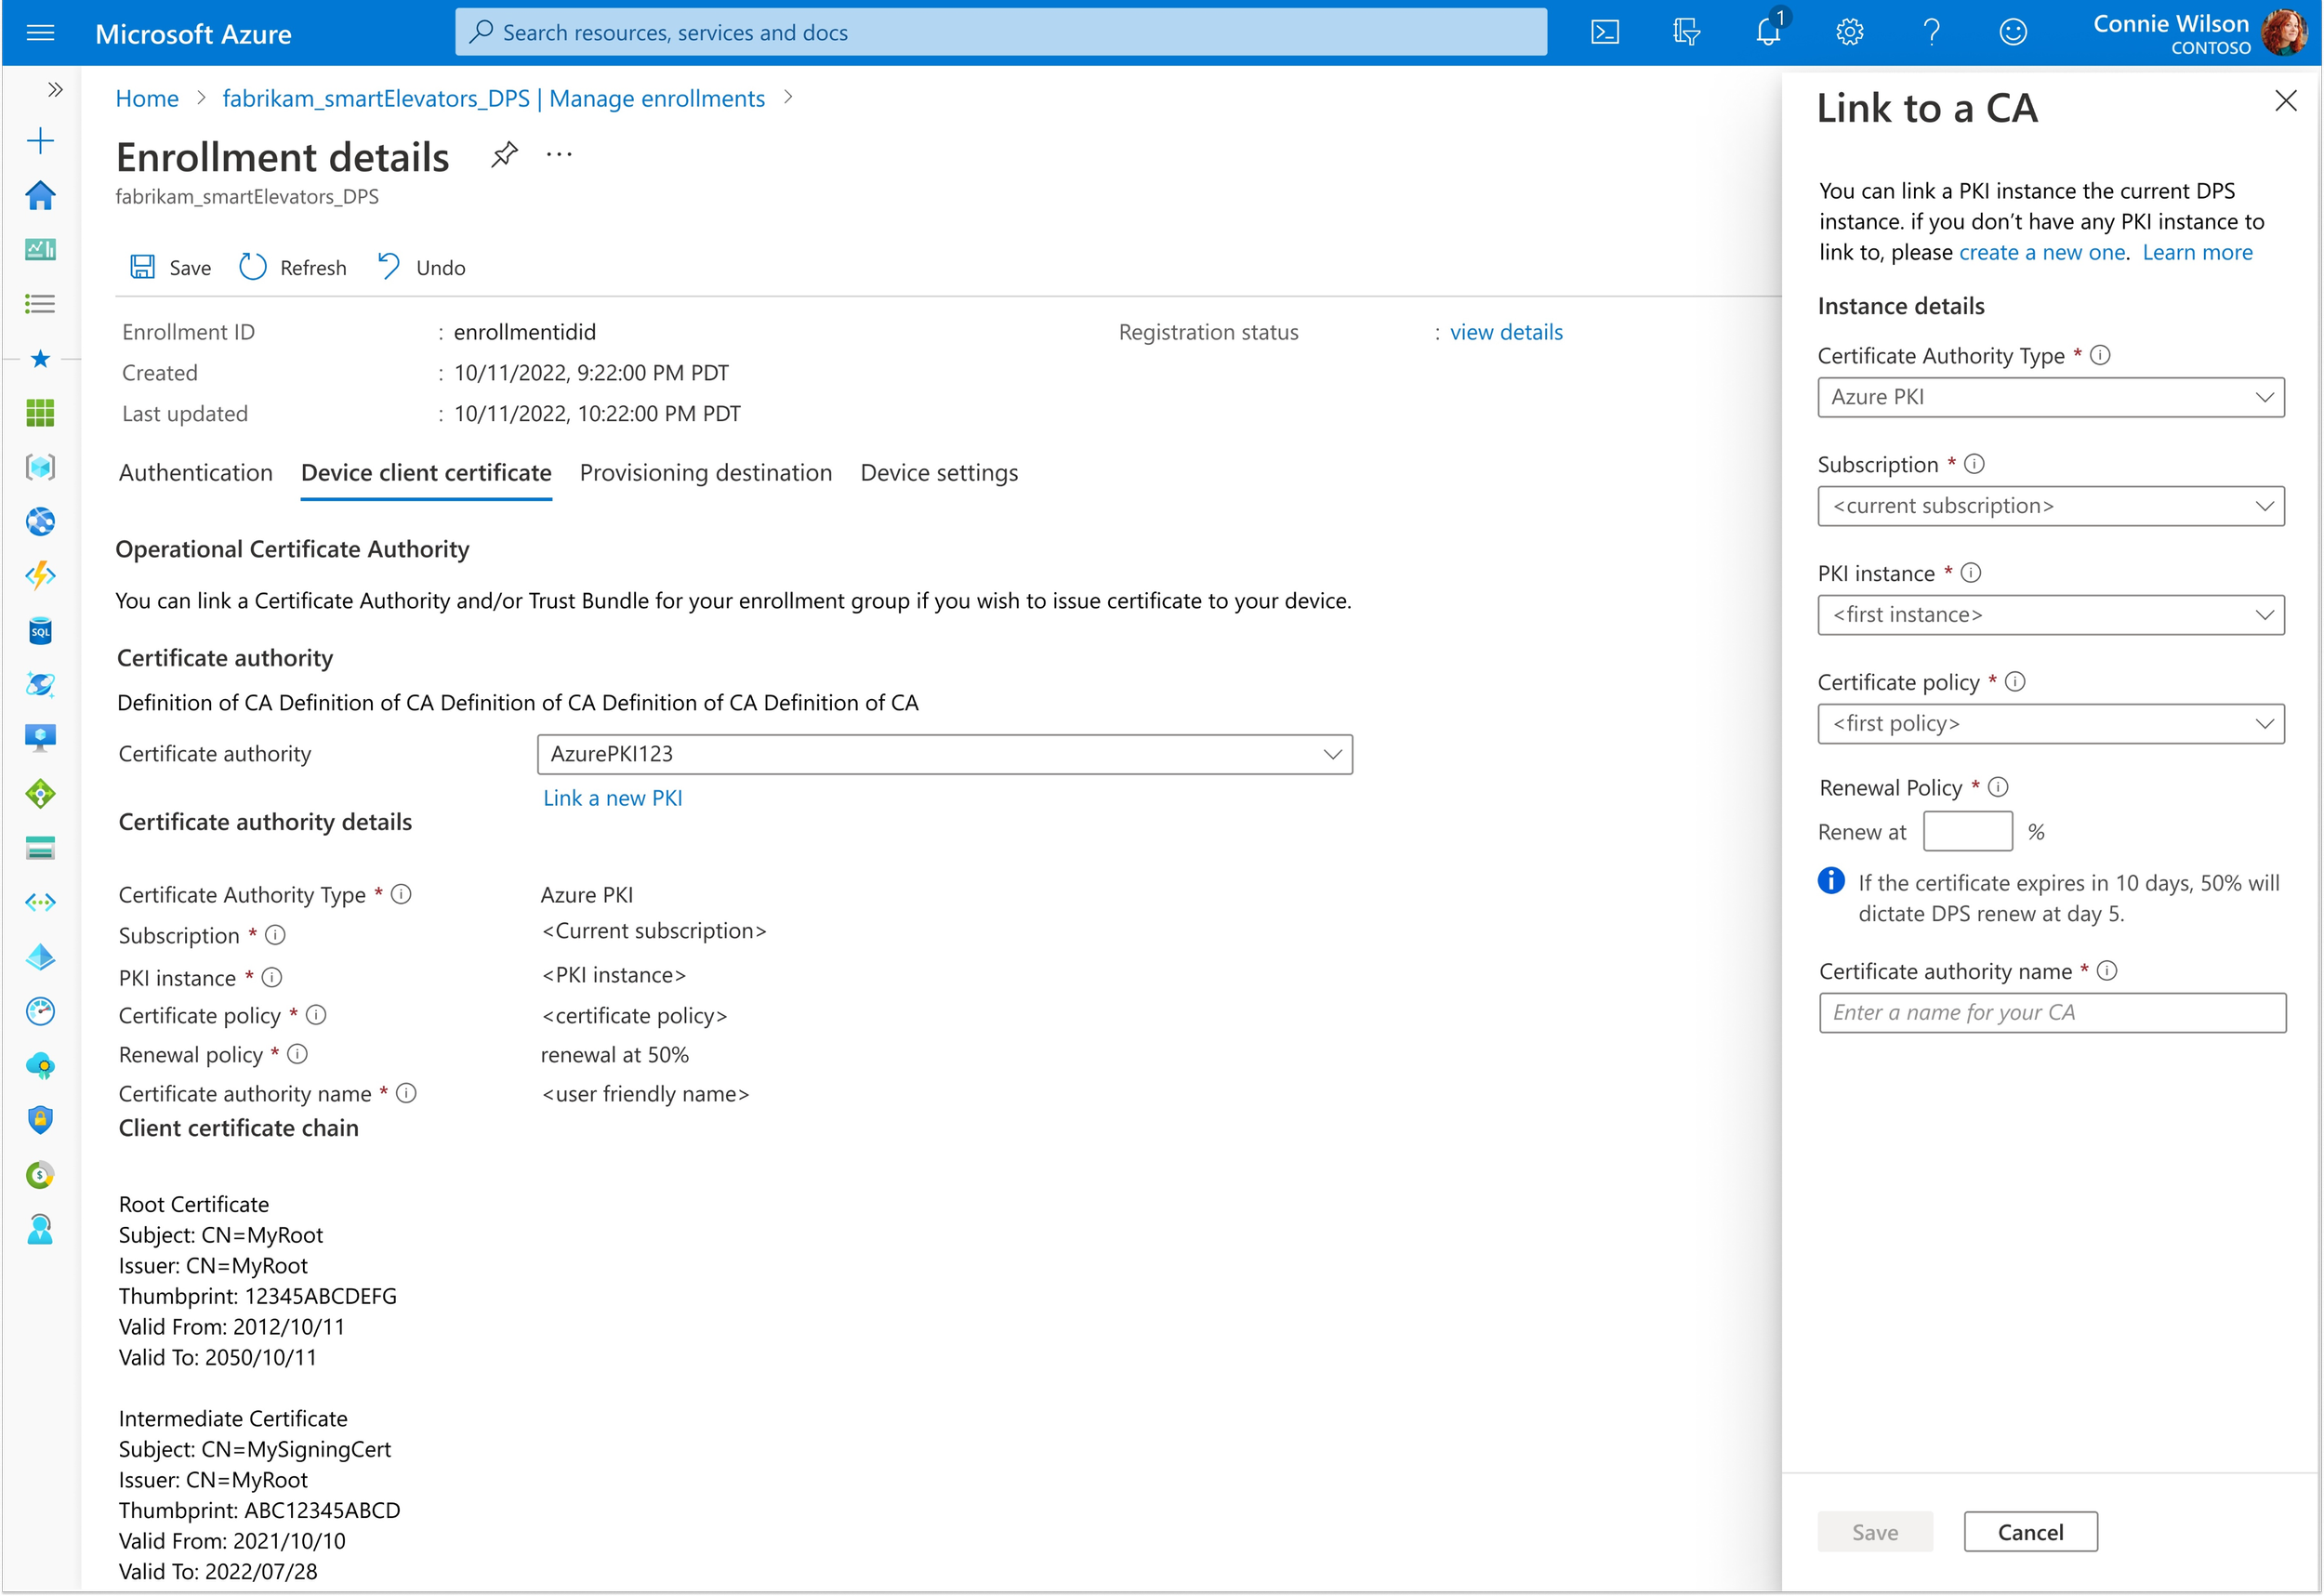This screenshot has height=1596, width=2324.
Task: Open All services list icon in sidebar
Action: tap(40, 304)
